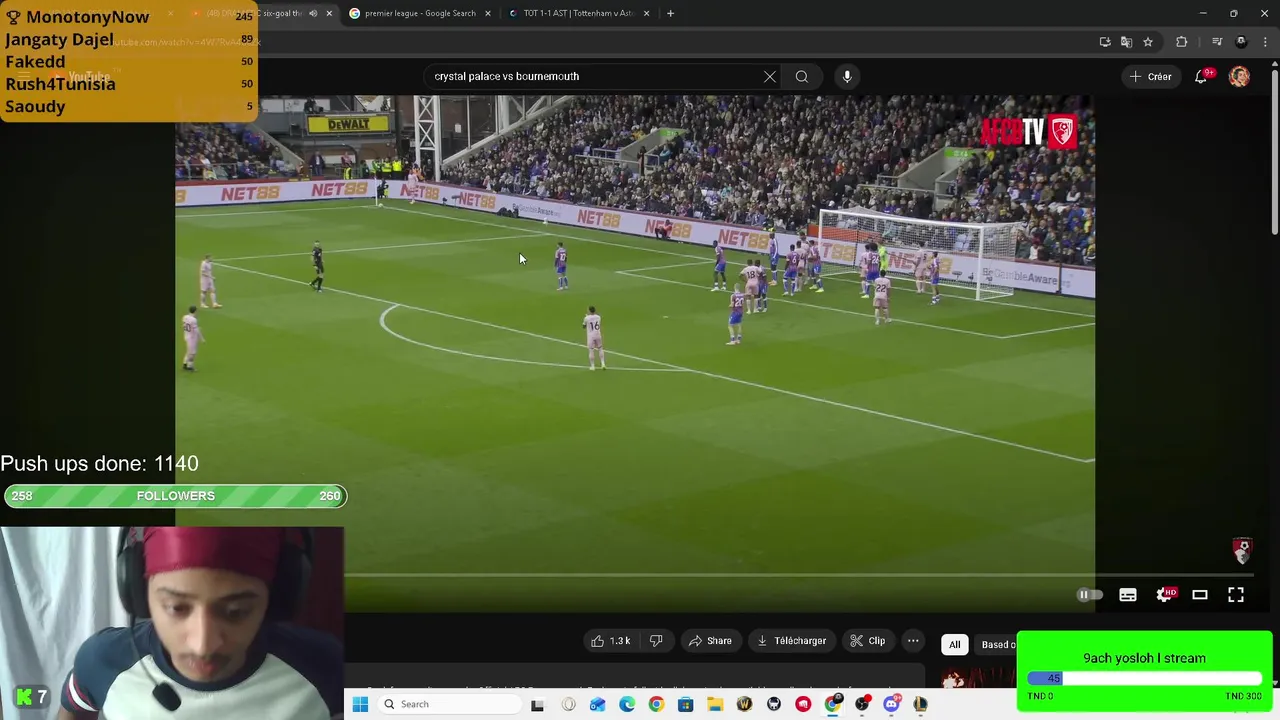
Task: Click the Créer button
Action: point(1150,76)
